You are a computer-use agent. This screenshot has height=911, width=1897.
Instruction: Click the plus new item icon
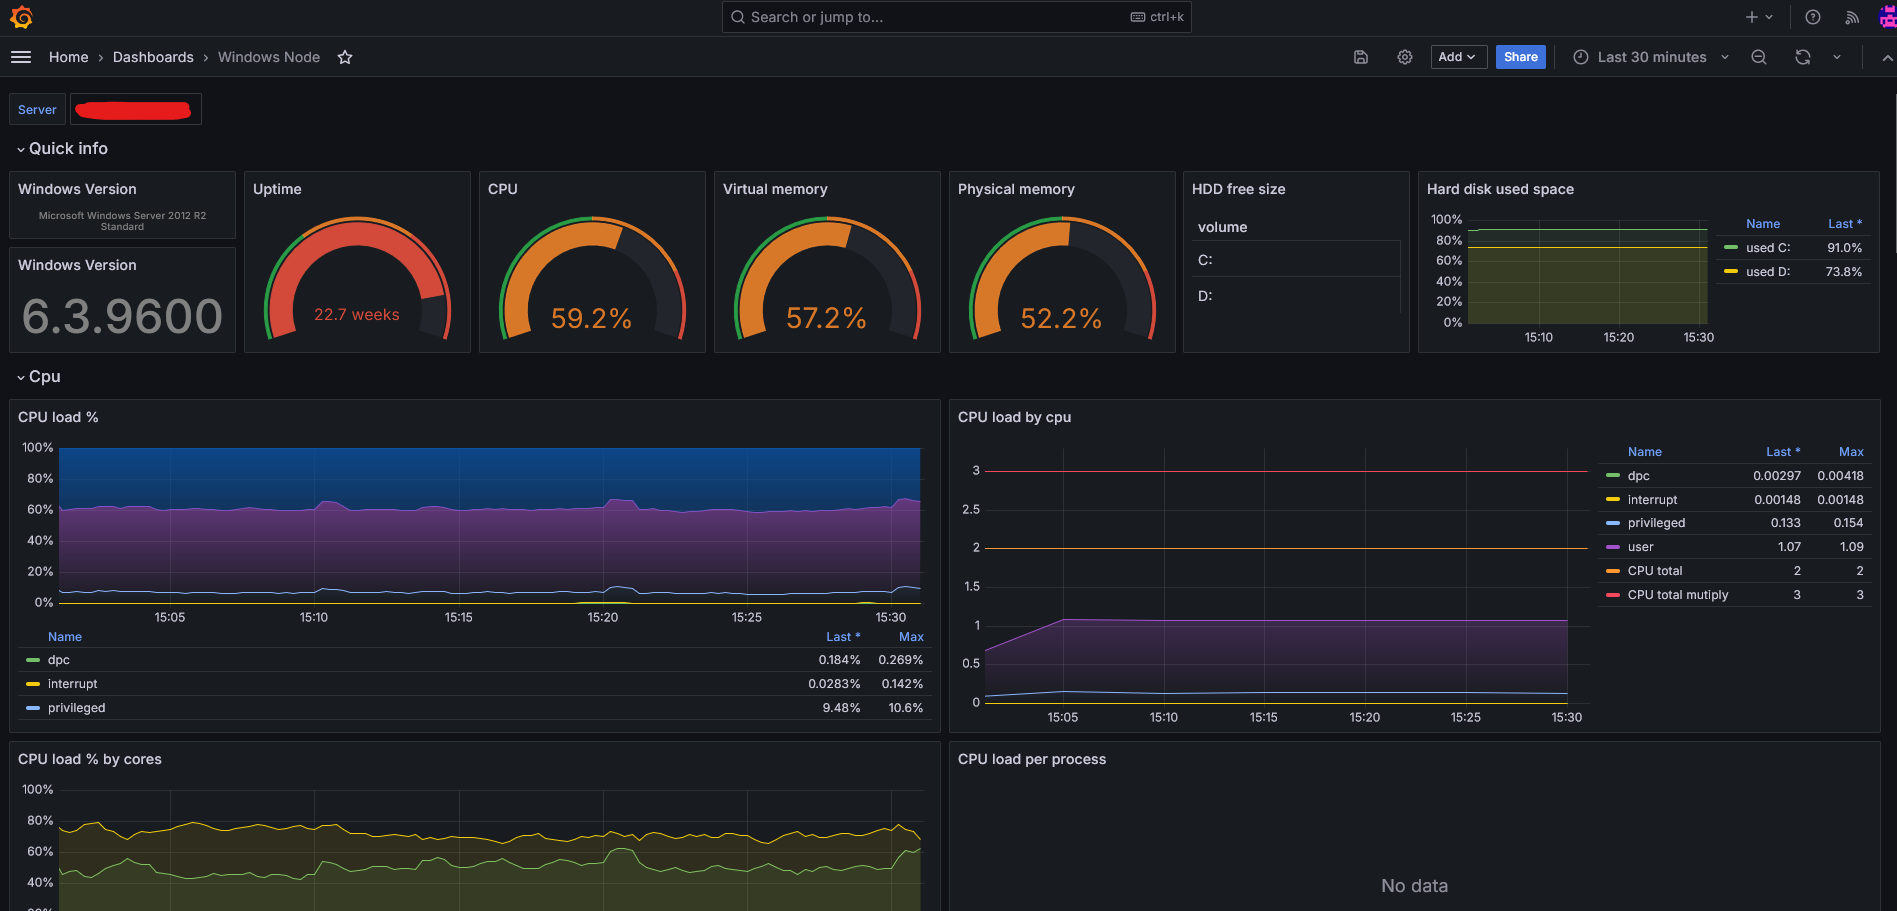click(1751, 17)
